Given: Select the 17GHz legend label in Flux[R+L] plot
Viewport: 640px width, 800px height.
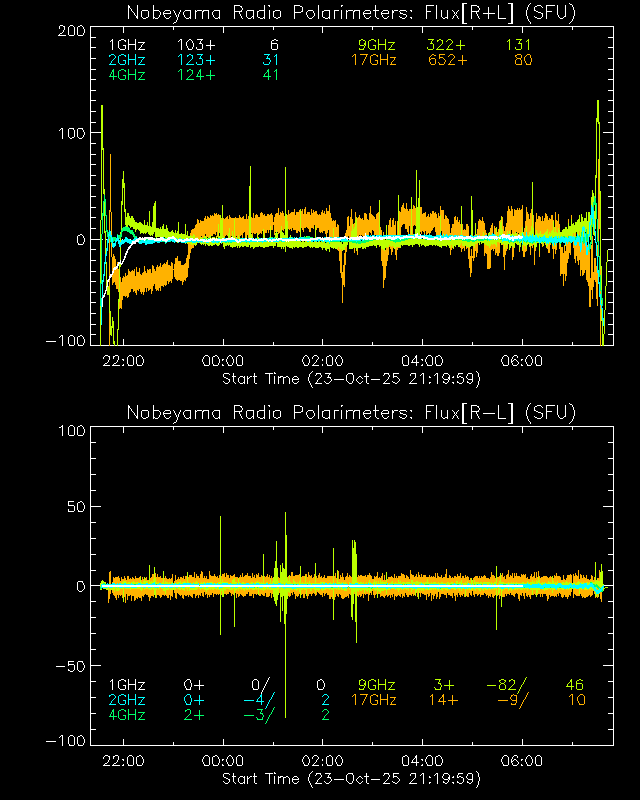Looking at the screenshot, I should pos(374,60).
